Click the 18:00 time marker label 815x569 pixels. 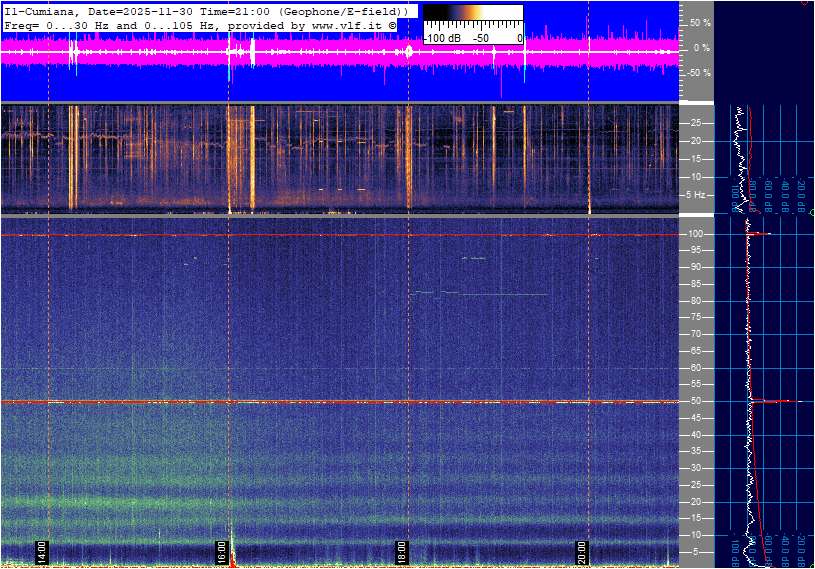(x=401, y=551)
